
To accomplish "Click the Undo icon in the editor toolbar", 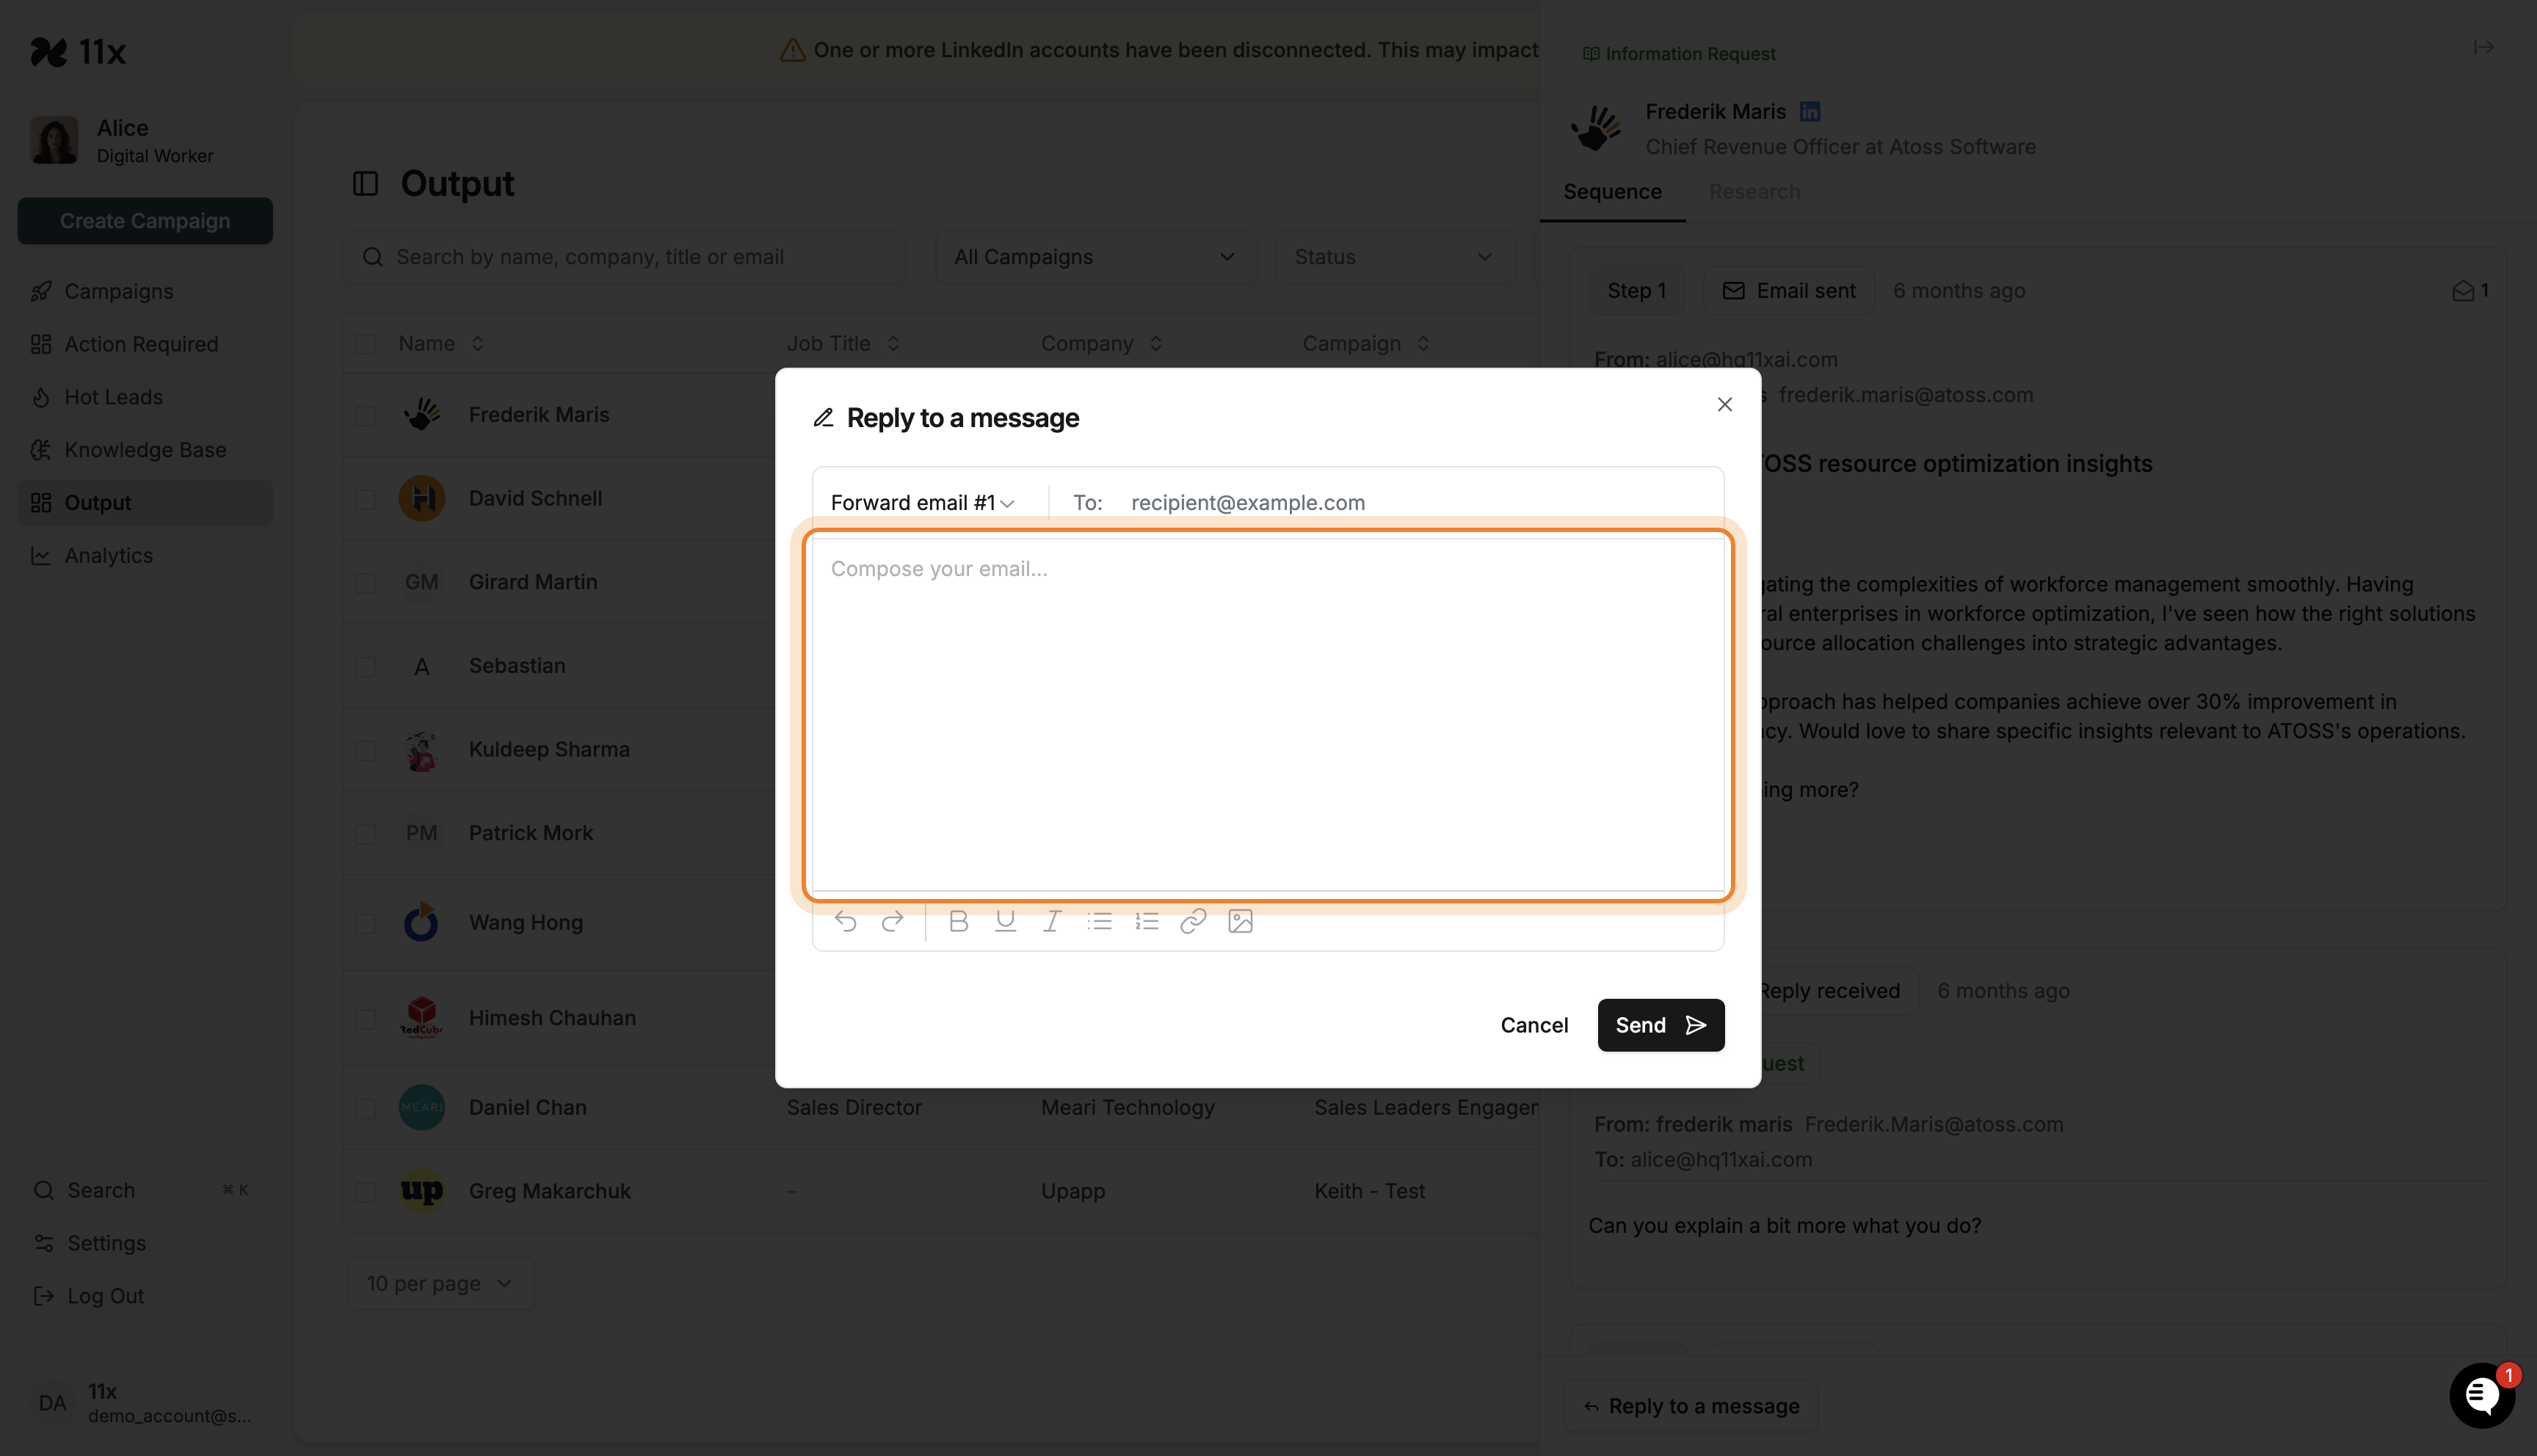I will point(845,921).
